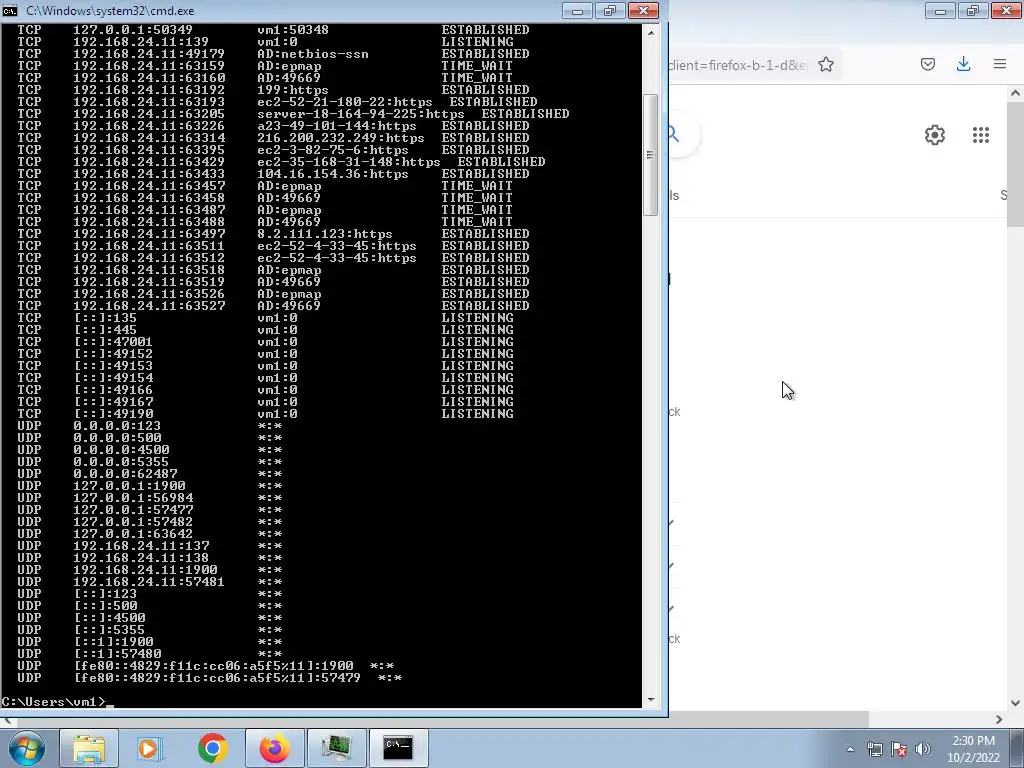Click the fe80 address ending :1900
1024x768 pixels.
point(213,666)
